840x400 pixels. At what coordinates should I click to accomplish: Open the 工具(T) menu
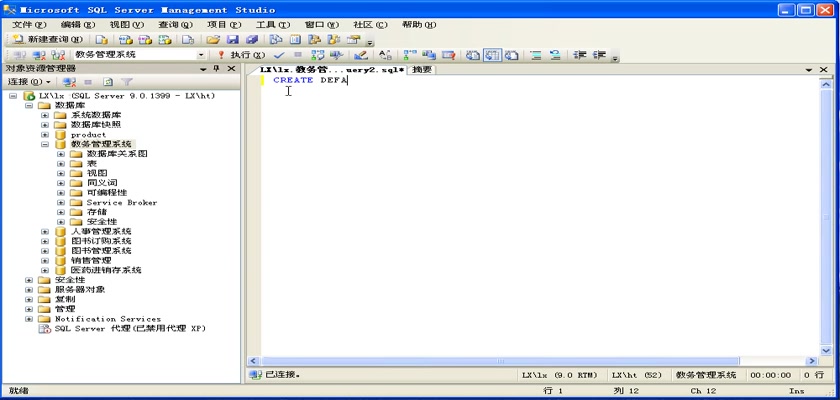click(x=273, y=25)
